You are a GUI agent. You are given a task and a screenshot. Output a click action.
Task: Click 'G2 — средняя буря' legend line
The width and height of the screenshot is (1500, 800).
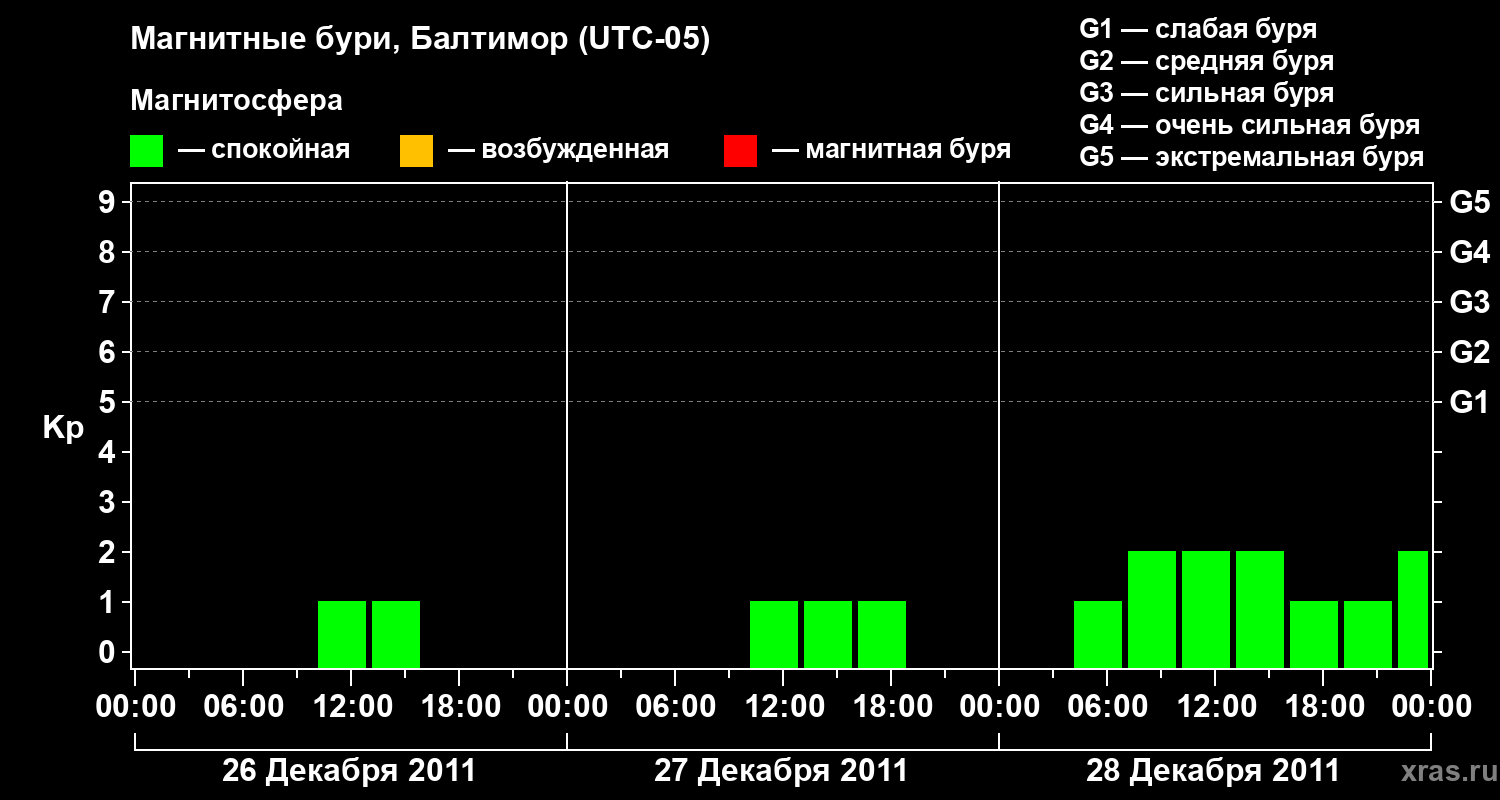click(x=1206, y=61)
